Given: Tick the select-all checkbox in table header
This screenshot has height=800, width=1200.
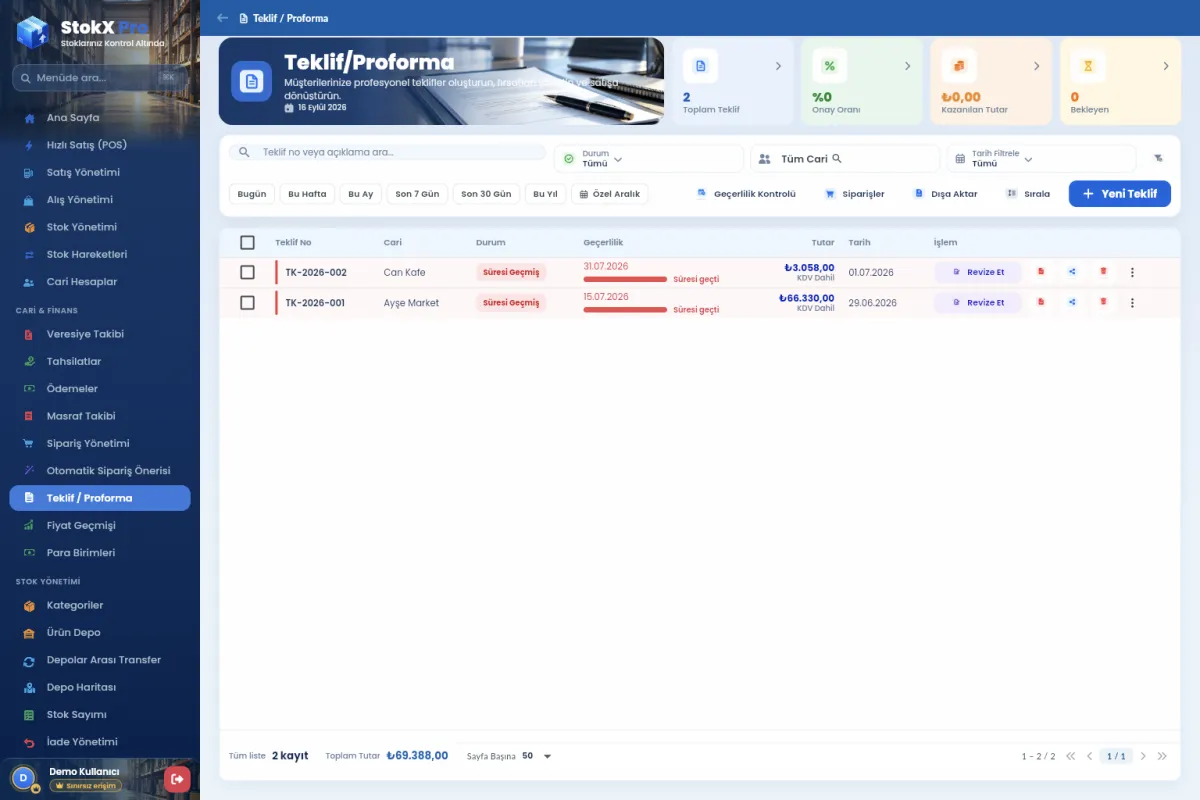Looking at the screenshot, I should pyautogui.click(x=247, y=242).
